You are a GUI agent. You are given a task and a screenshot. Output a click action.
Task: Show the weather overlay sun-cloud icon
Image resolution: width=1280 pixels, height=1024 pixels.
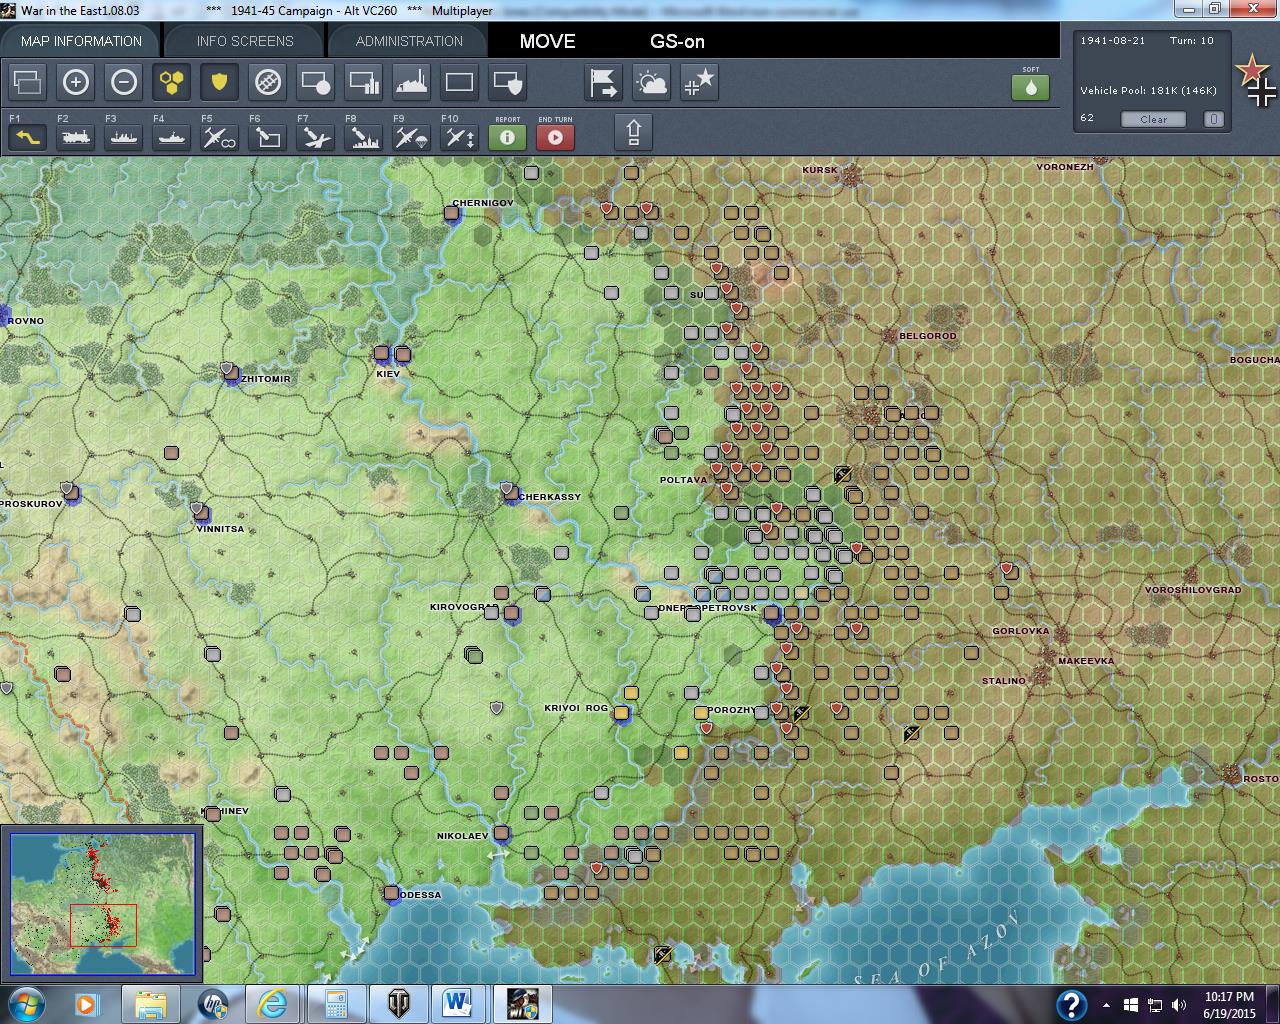pyautogui.click(x=652, y=82)
